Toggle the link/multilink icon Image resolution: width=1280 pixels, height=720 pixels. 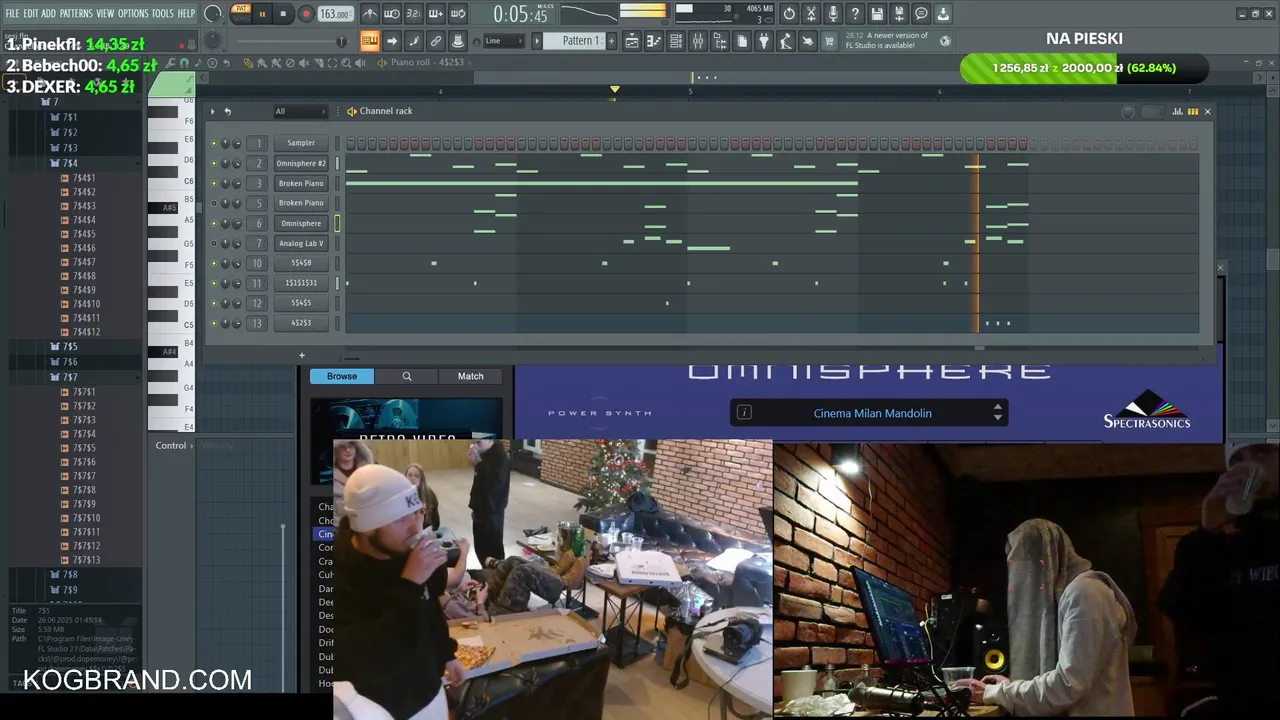coord(436,41)
